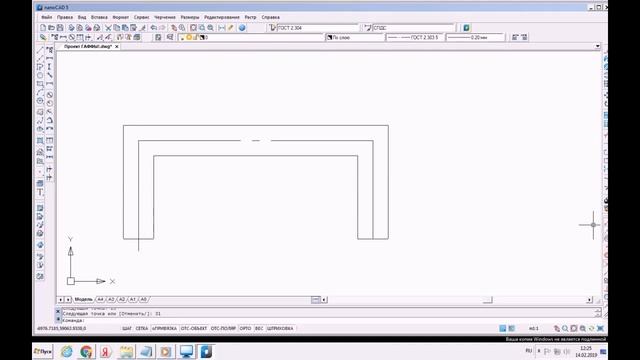This screenshot has height=360, width=640.
Task: Switch to the Модель tab
Action: click(84, 300)
